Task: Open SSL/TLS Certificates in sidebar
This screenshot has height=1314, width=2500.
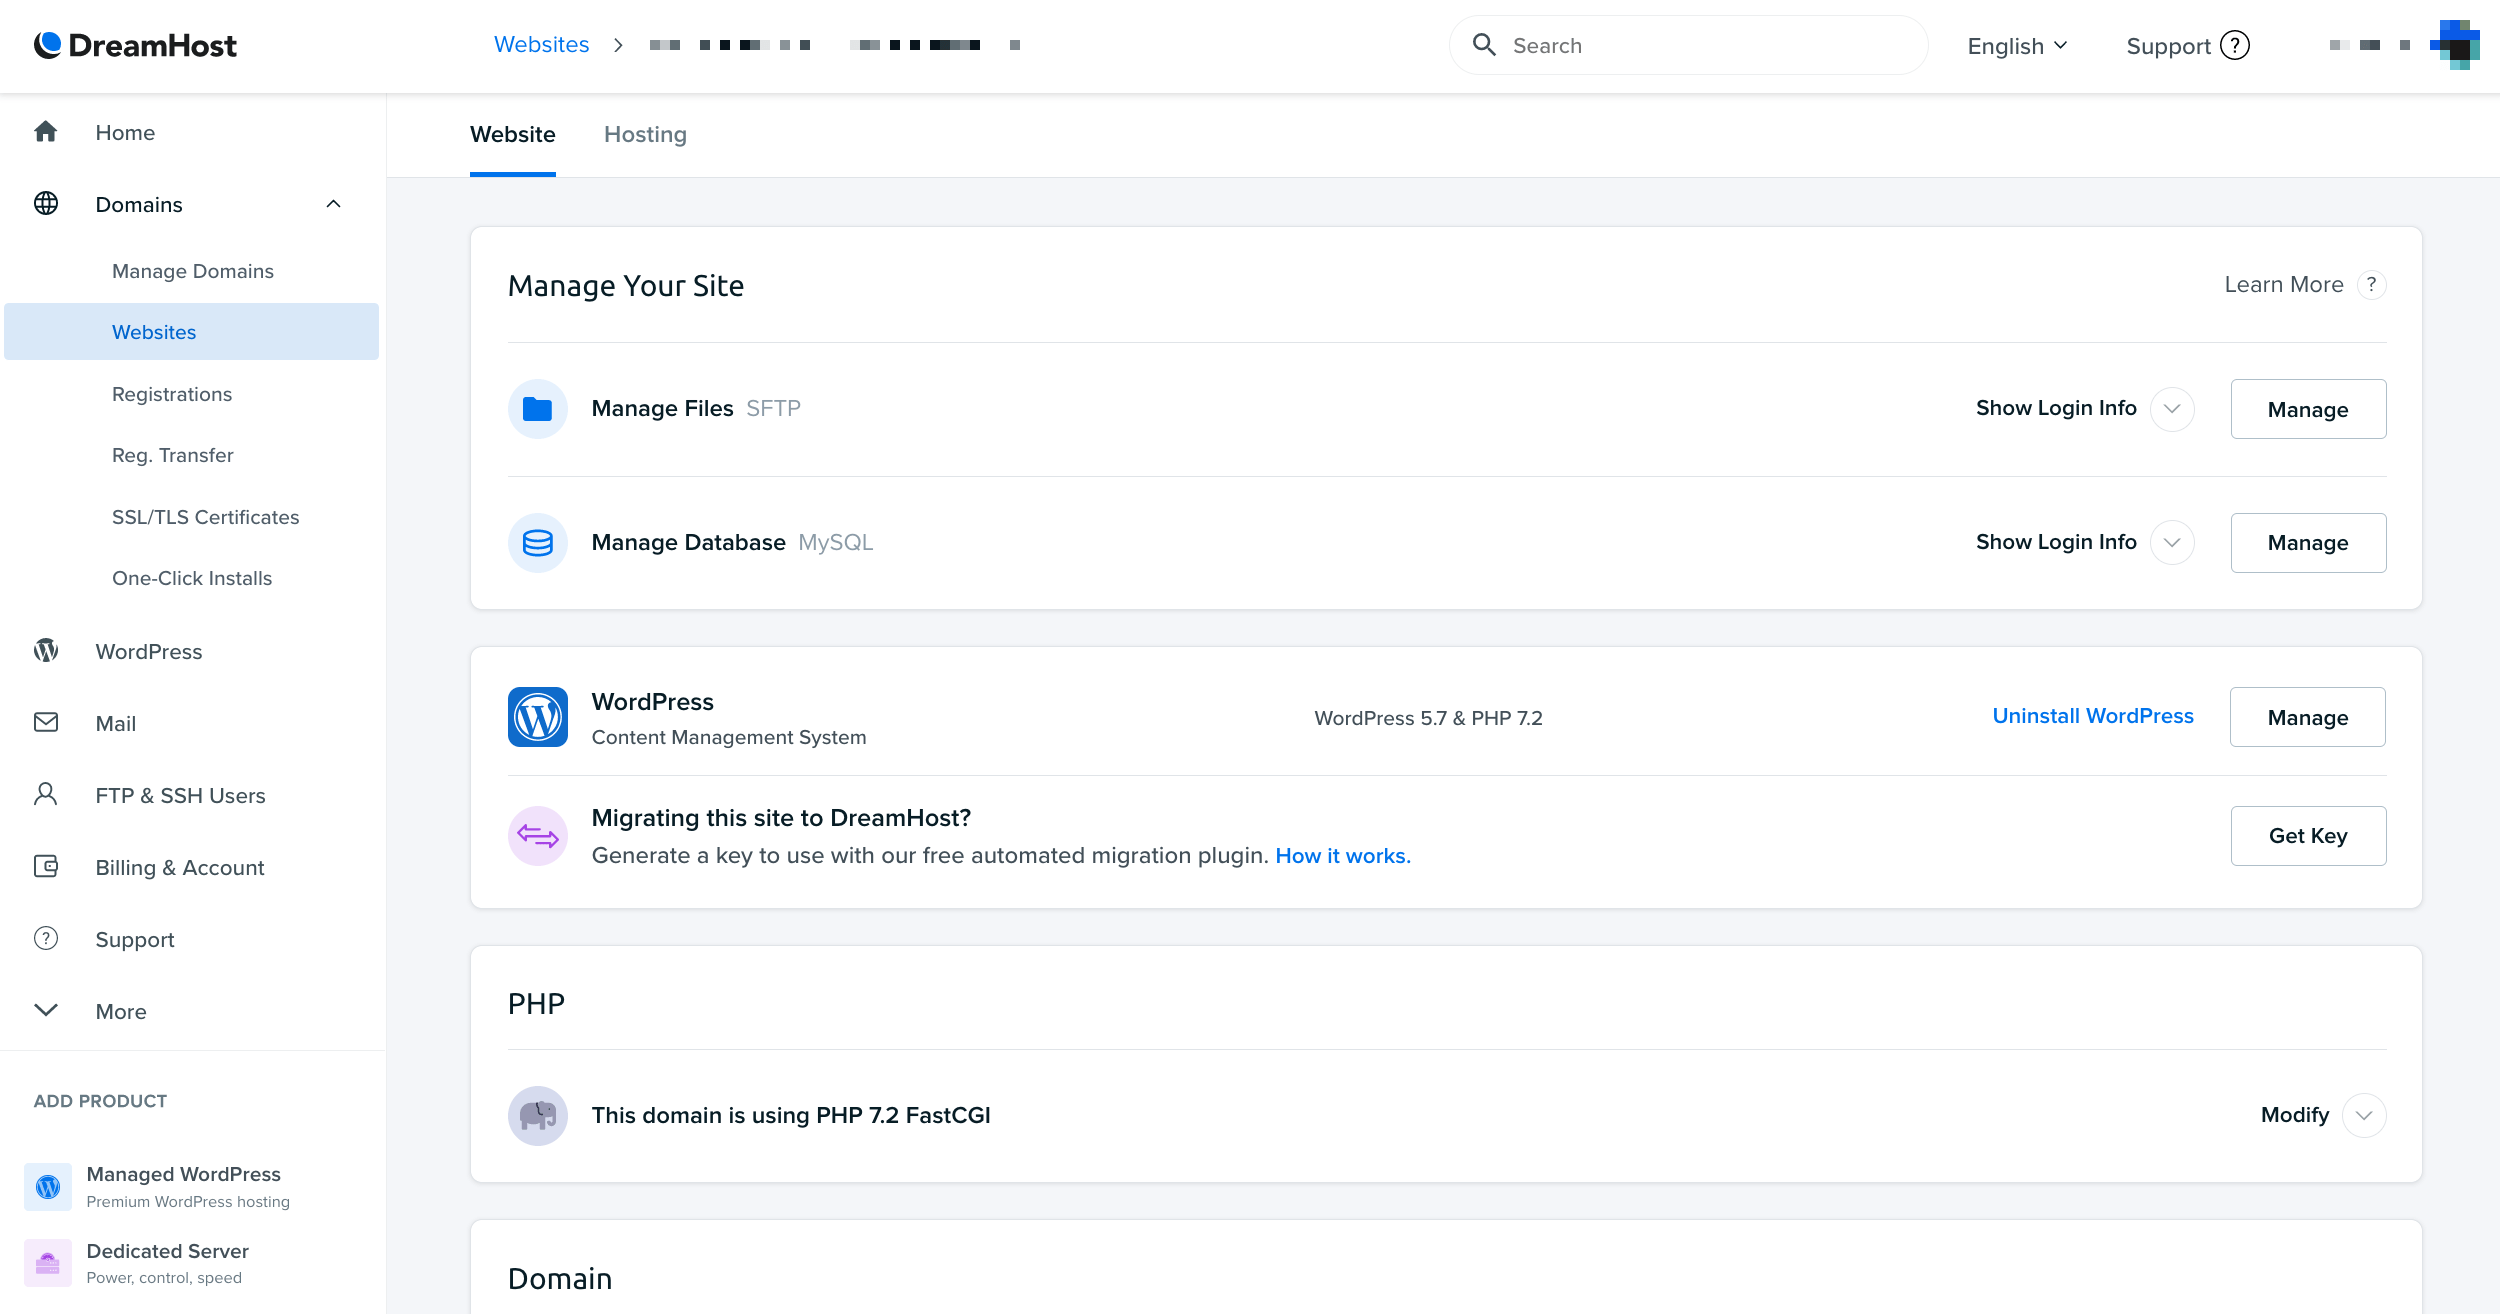Action: point(206,517)
